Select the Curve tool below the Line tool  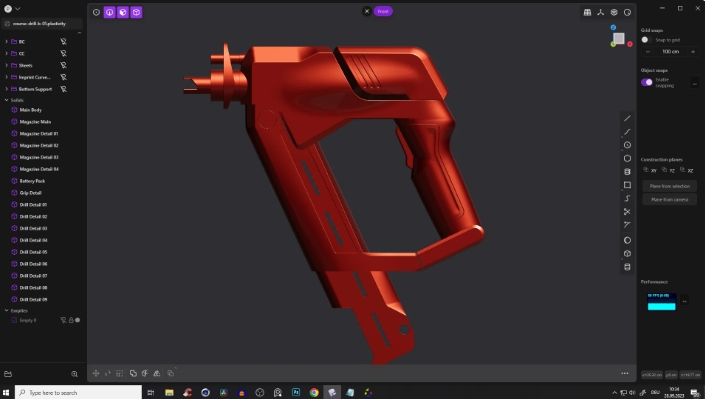[x=627, y=132]
